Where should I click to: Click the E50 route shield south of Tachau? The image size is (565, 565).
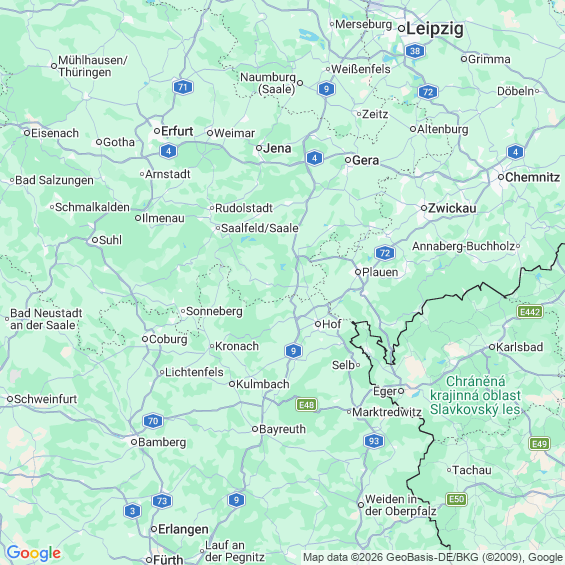pyautogui.click(x=457, y=499)
